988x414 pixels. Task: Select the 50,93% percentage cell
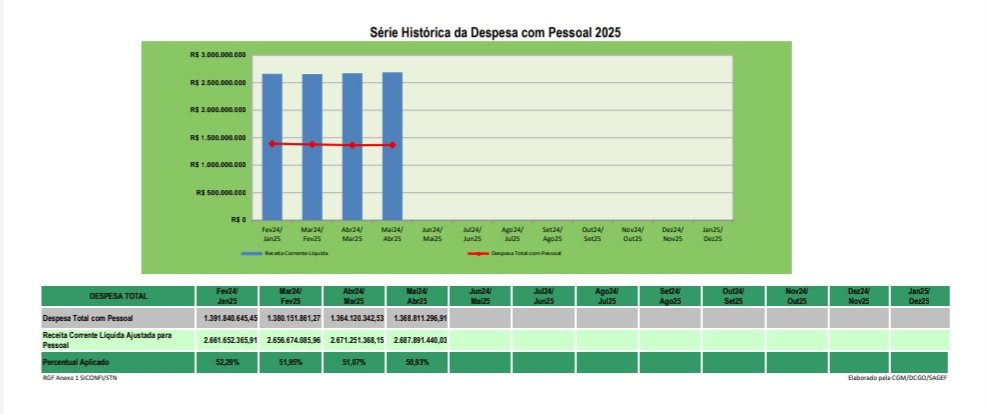coord(415,361)
